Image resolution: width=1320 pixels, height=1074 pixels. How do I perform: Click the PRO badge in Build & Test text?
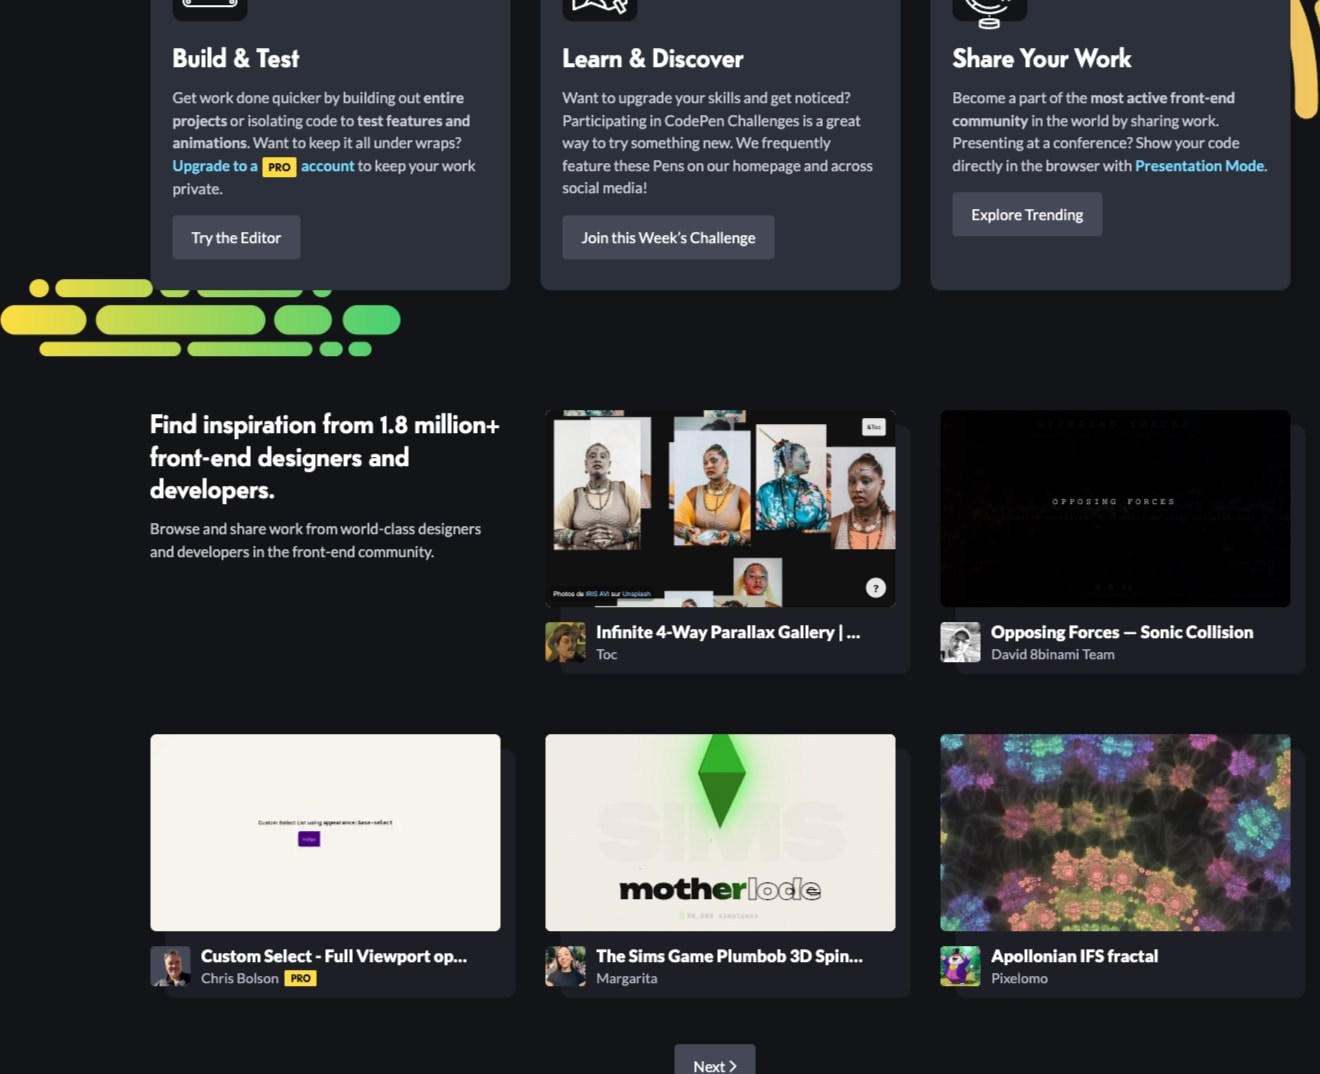click(279, 167)
